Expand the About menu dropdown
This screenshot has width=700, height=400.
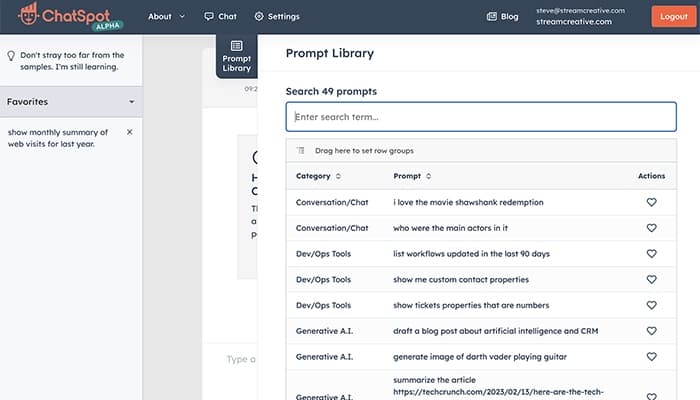[166, 17]
